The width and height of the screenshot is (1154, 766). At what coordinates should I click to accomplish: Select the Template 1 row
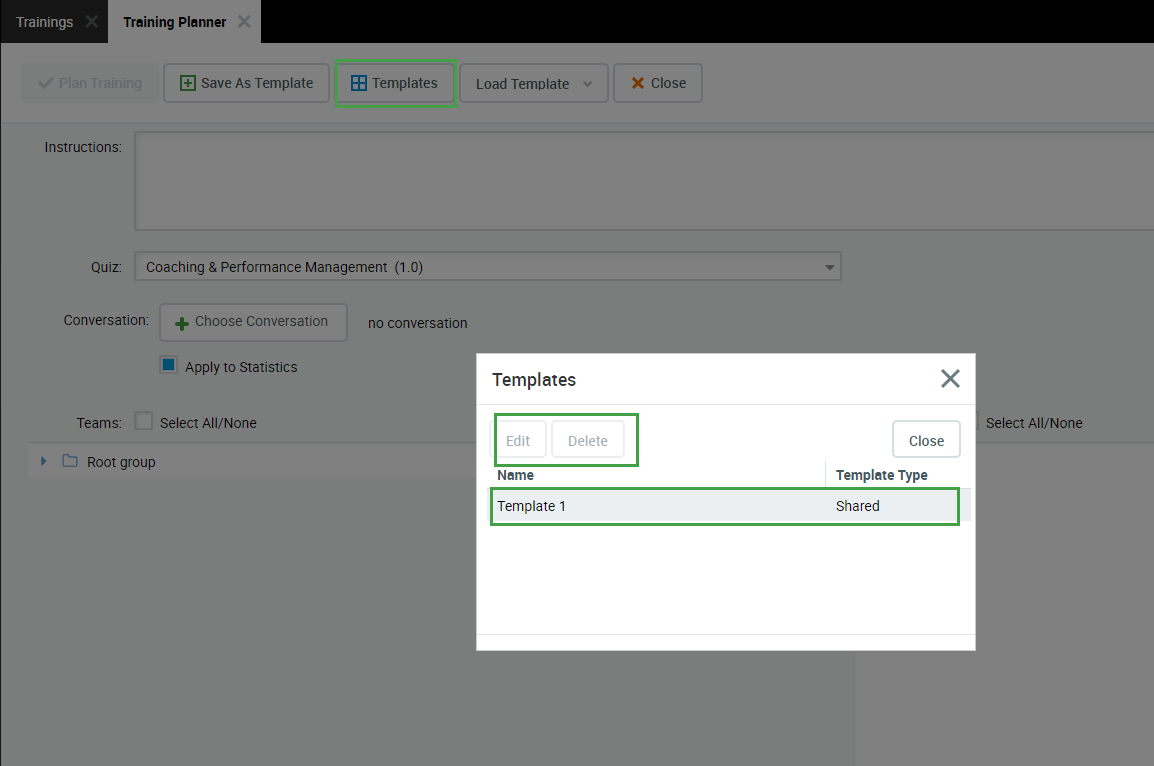[x=660, y=506]
